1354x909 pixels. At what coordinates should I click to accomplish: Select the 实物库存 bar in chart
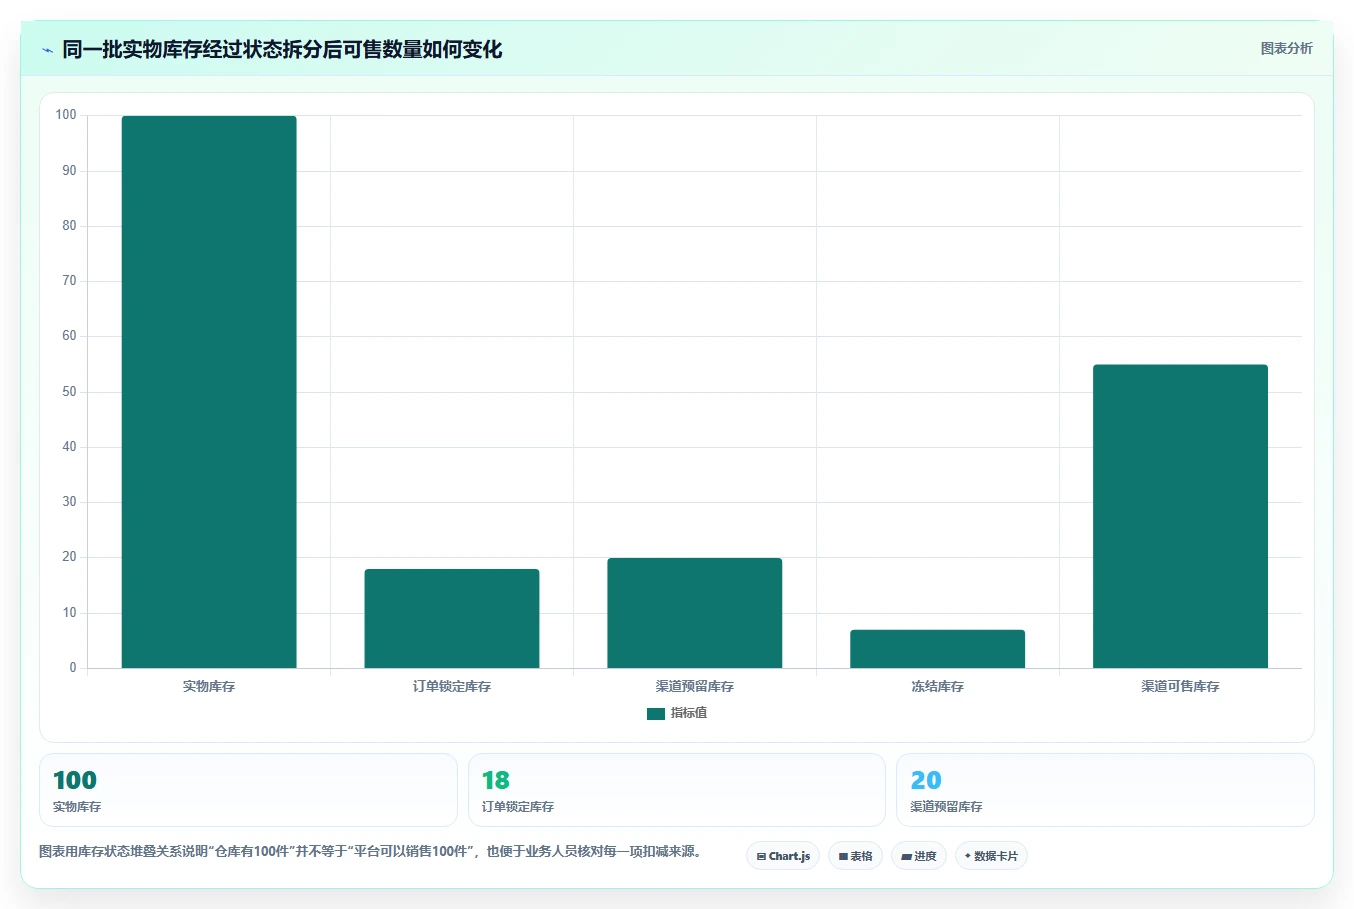pos(209,392)
